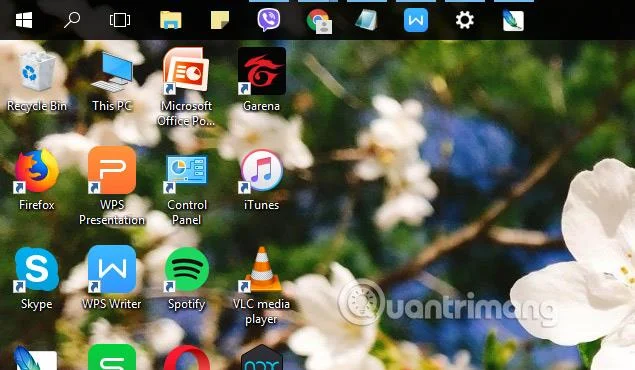Select the Spotify desktop shortcut
635x370 pixels.
[x=187, y=270]
